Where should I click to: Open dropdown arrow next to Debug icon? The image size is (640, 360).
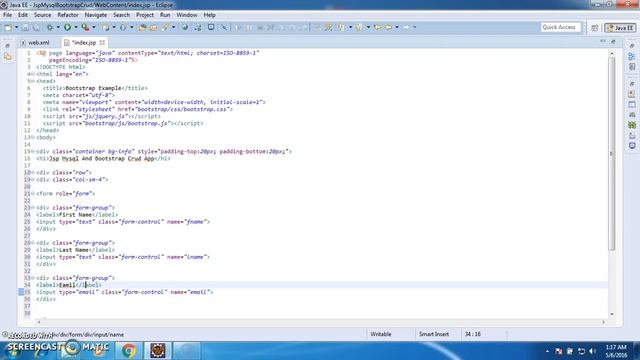58,27
